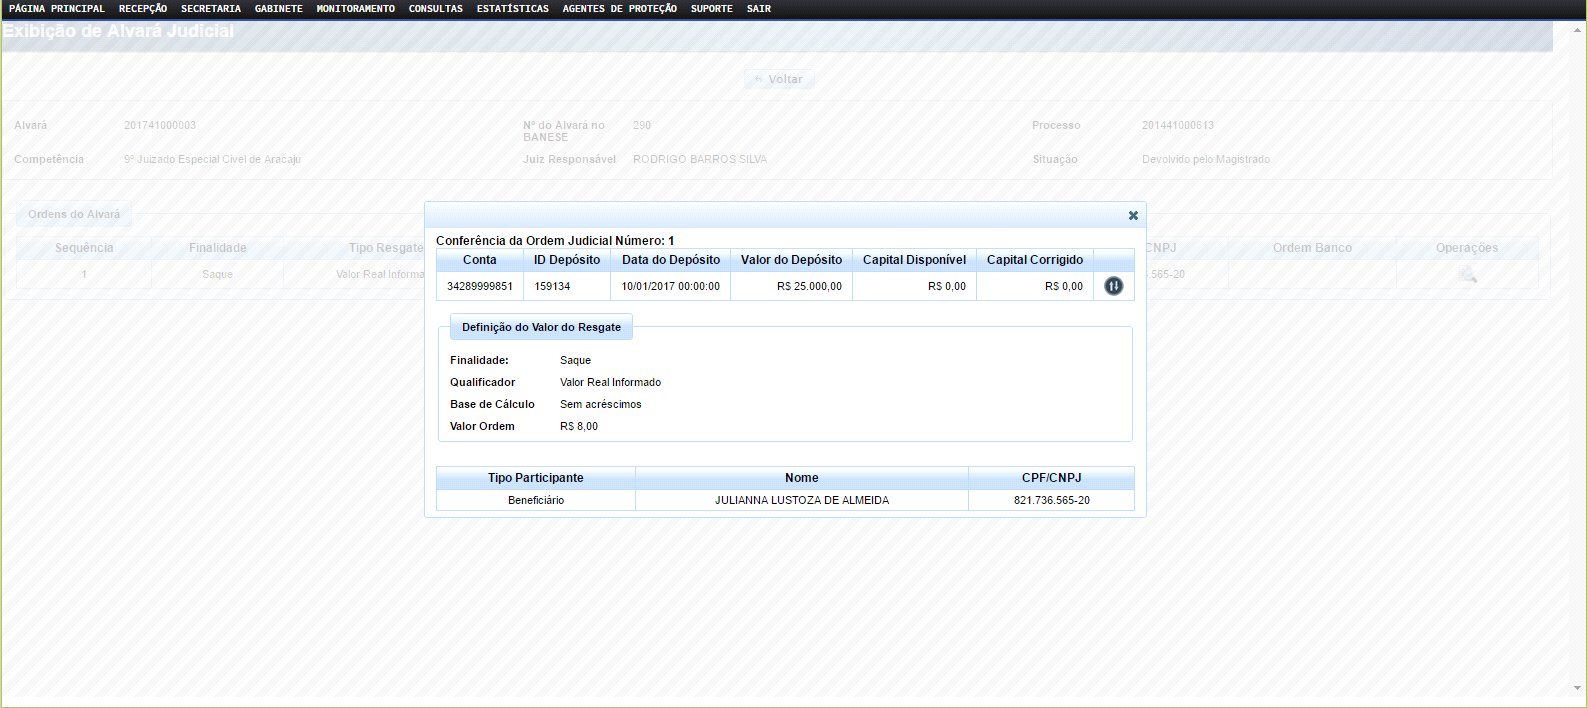
Task: Click the Voltar back button
Action: tap(779, 79)
